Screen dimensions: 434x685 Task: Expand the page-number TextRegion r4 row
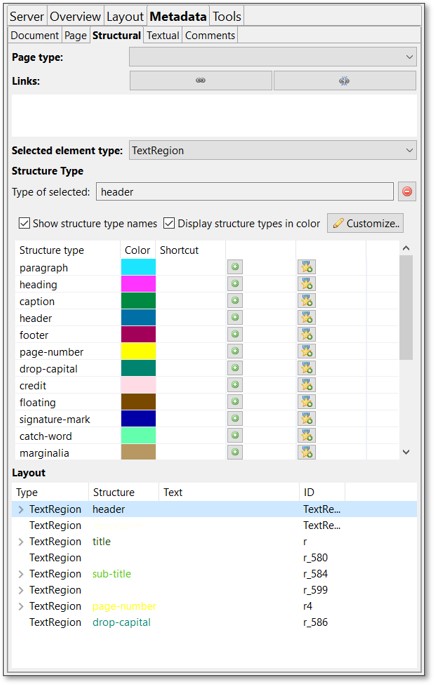(x=21, y=606)
